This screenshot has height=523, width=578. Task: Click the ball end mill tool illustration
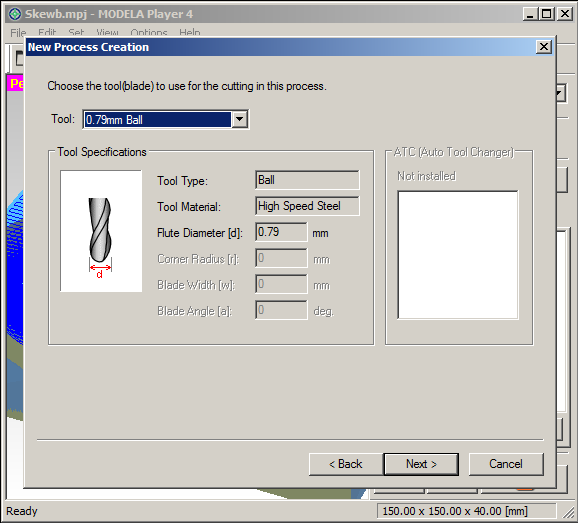point(101,231)
